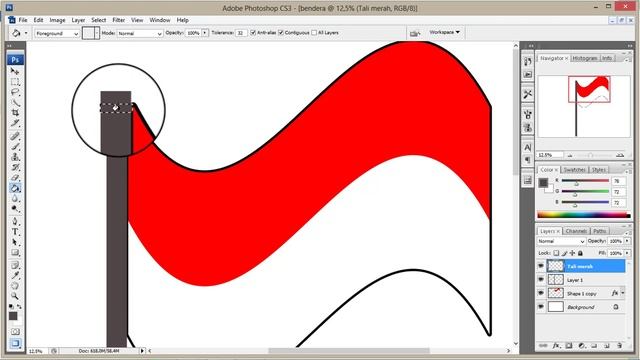This screenshot has width=640, height=360.
Task: Select the Pen tool
Action: (15, 221)
